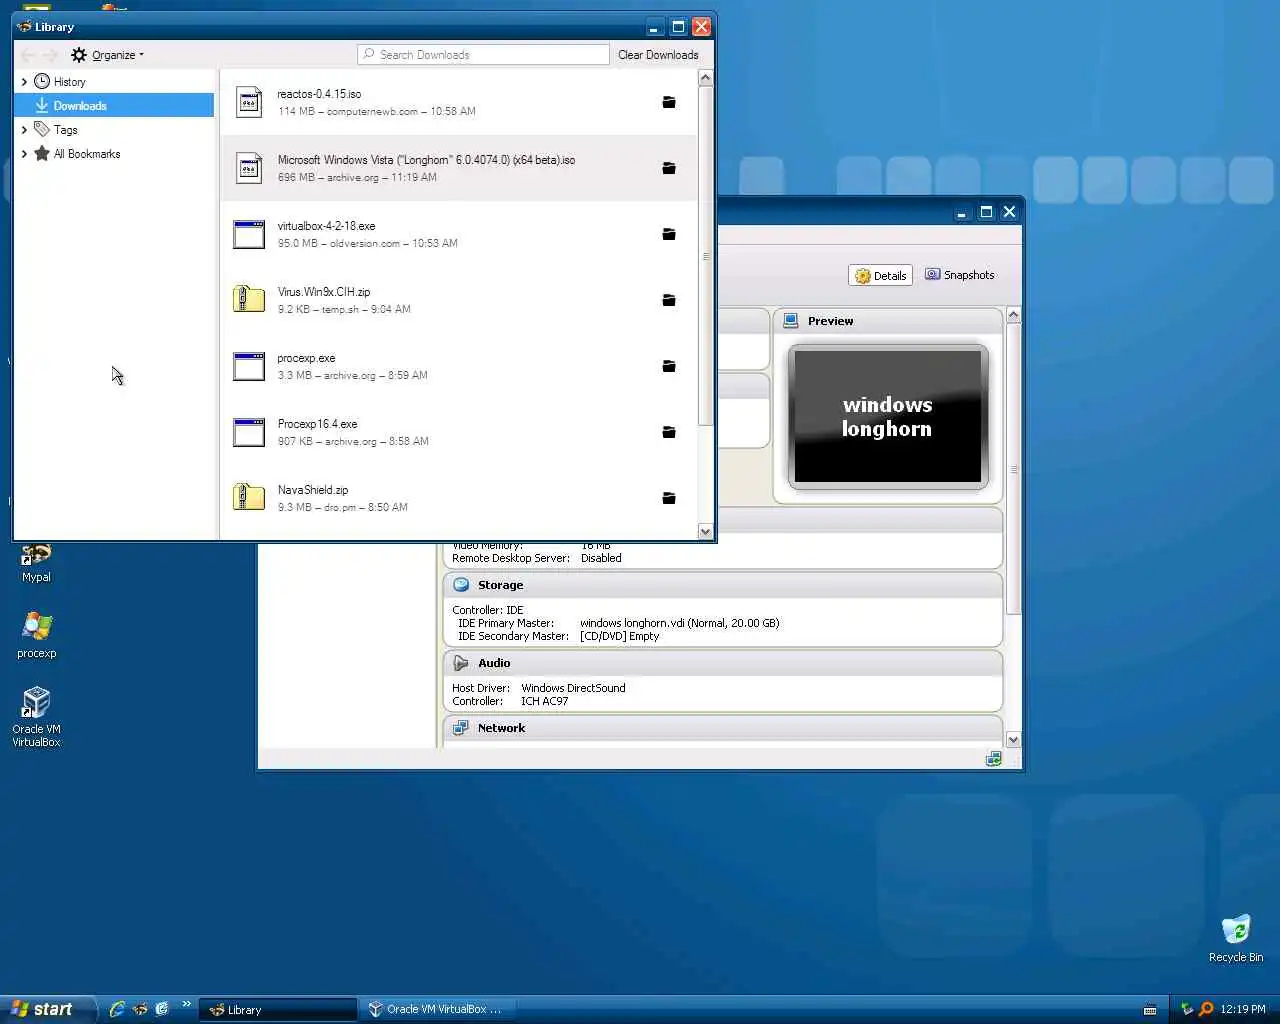Open containing folder for virtualbox-4-2-18.exe
This screenshot has width=1280, height=1024.
pyautogui.click(x=669, y=234)
